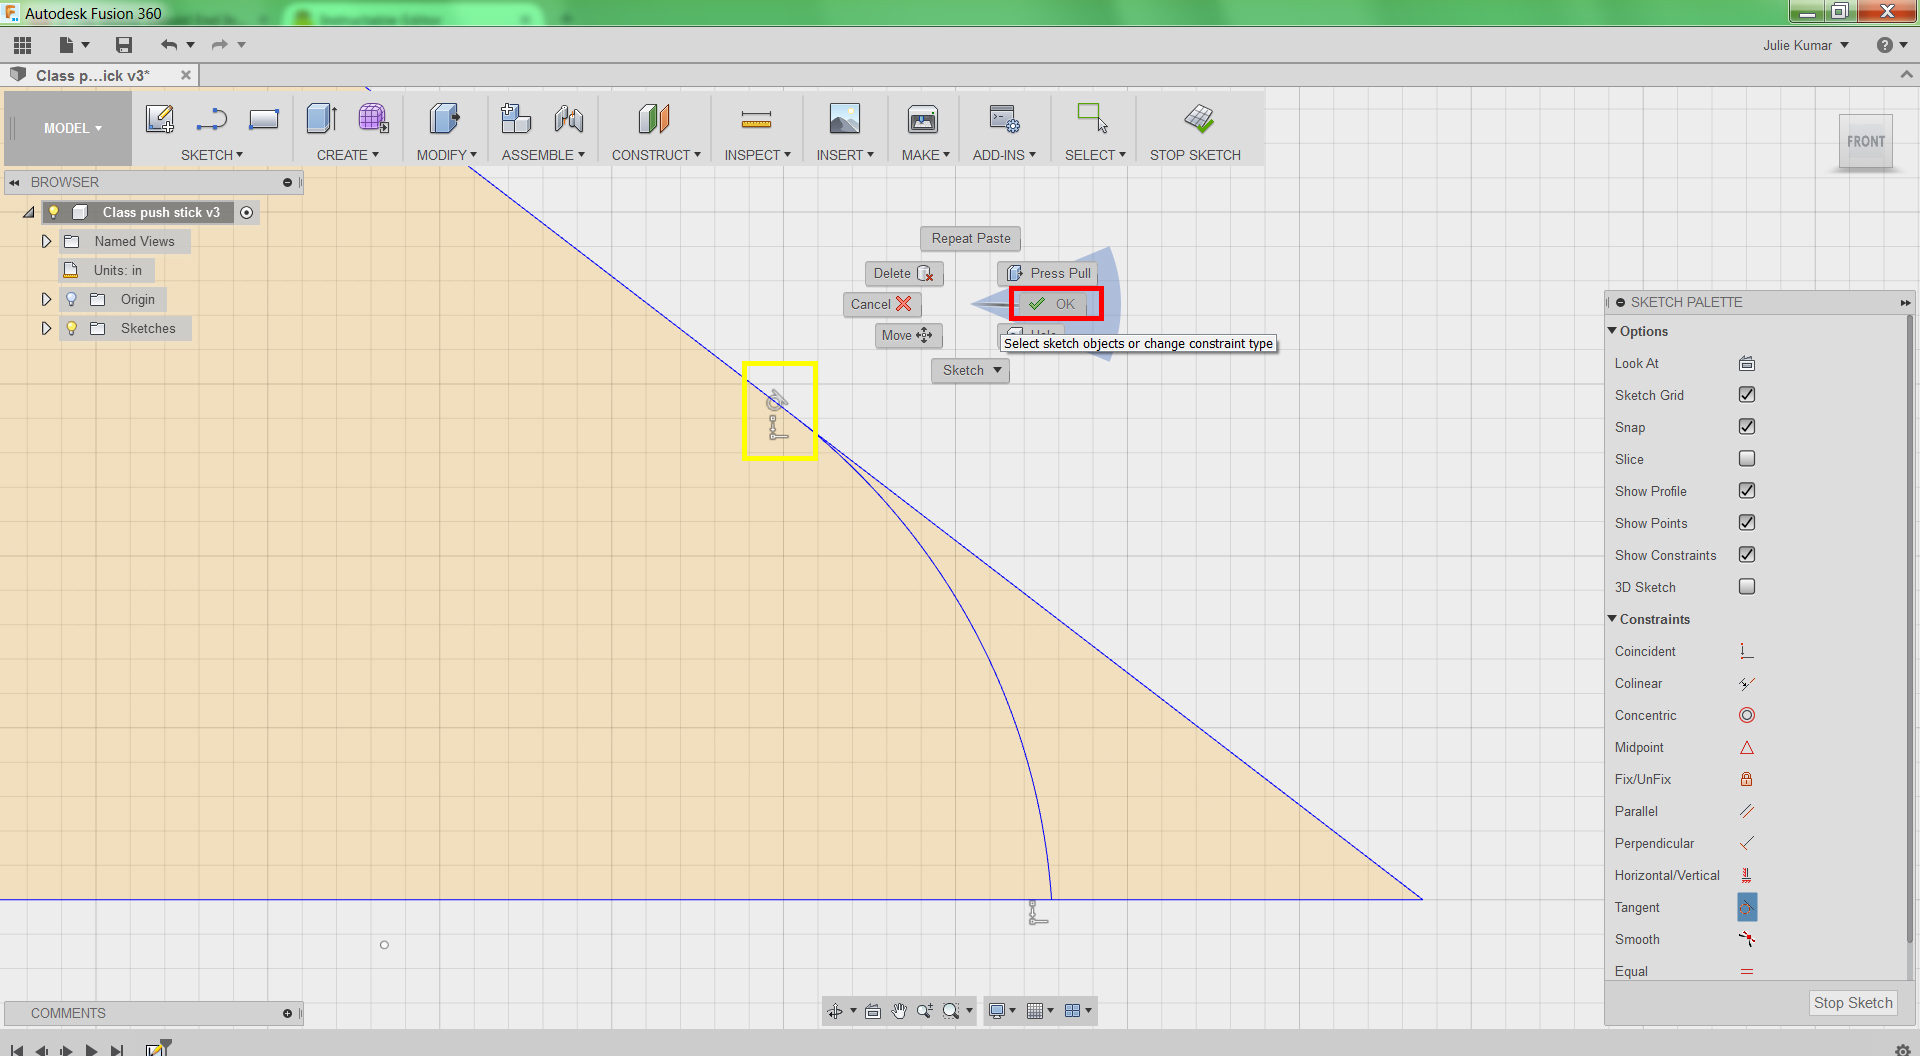Click the Midpoint constraint icon
The width and height of the screenshot is (1920, 1056).
(1747, 747)
